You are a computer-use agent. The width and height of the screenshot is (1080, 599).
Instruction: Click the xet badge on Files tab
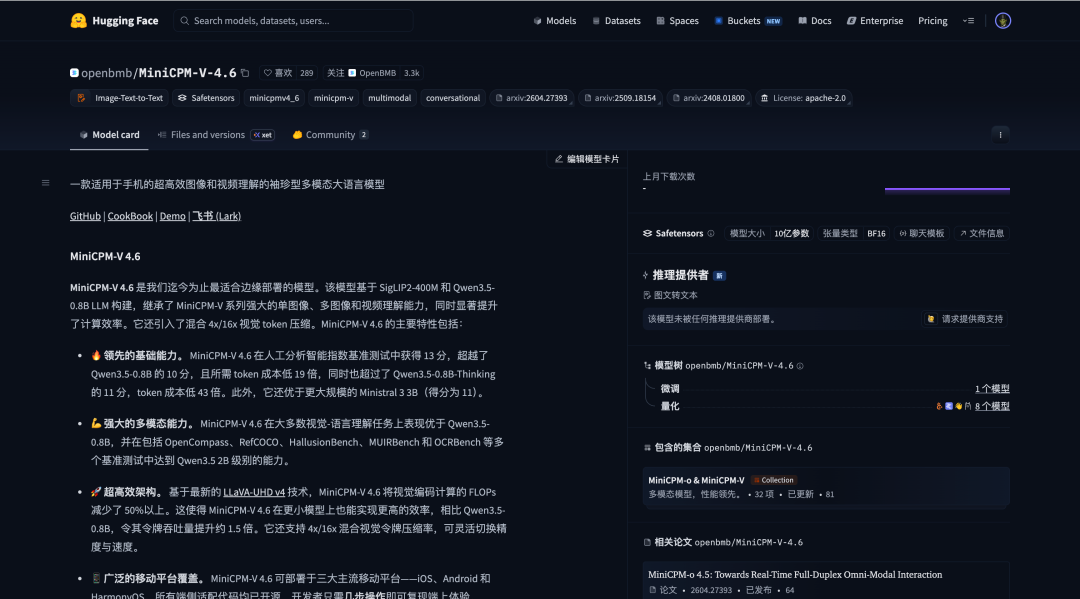point(262,135)
